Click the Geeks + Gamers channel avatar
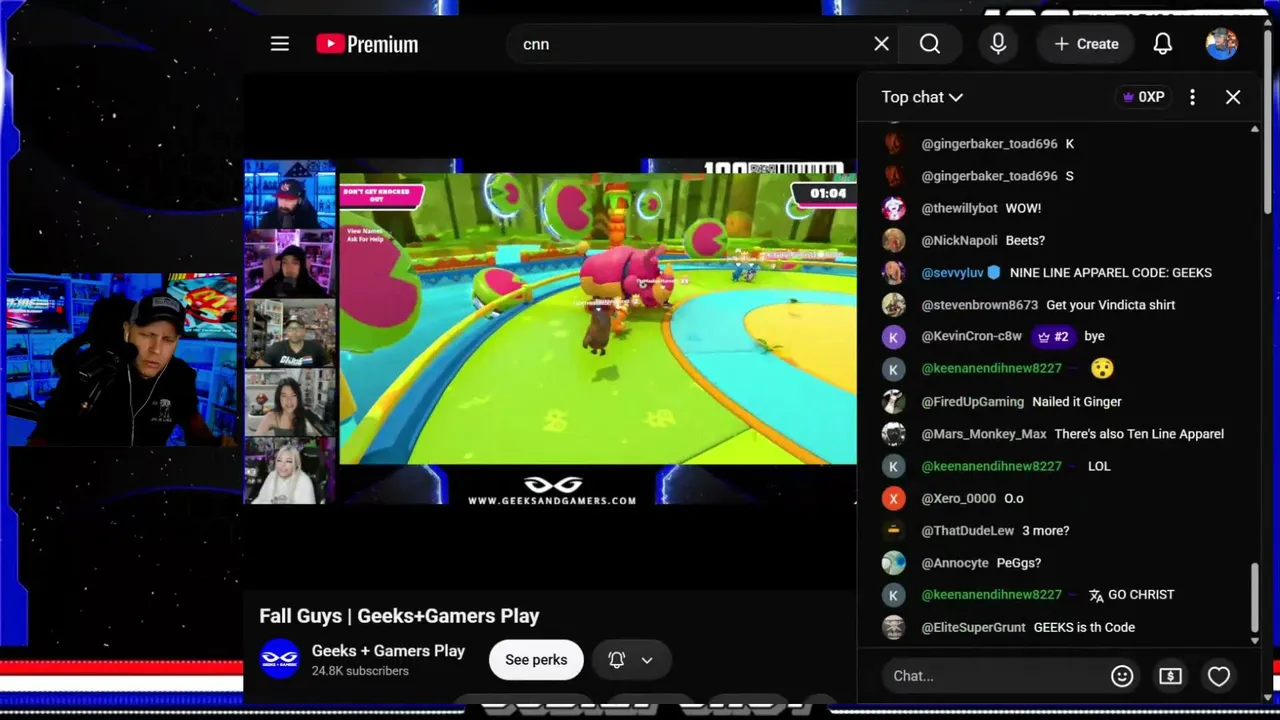This screenshot has width=1280, height=720. coord(280,660)
